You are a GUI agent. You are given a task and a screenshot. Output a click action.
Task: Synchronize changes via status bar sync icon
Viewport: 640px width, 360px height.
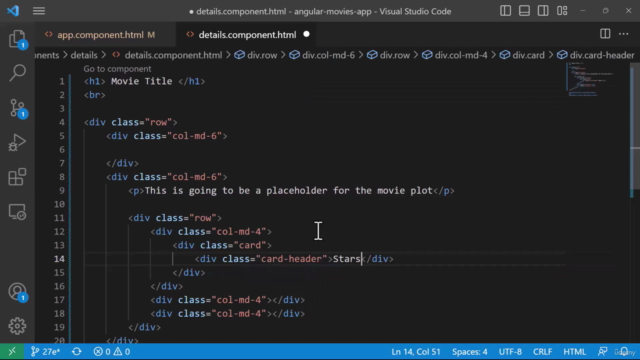coord(77,351)
